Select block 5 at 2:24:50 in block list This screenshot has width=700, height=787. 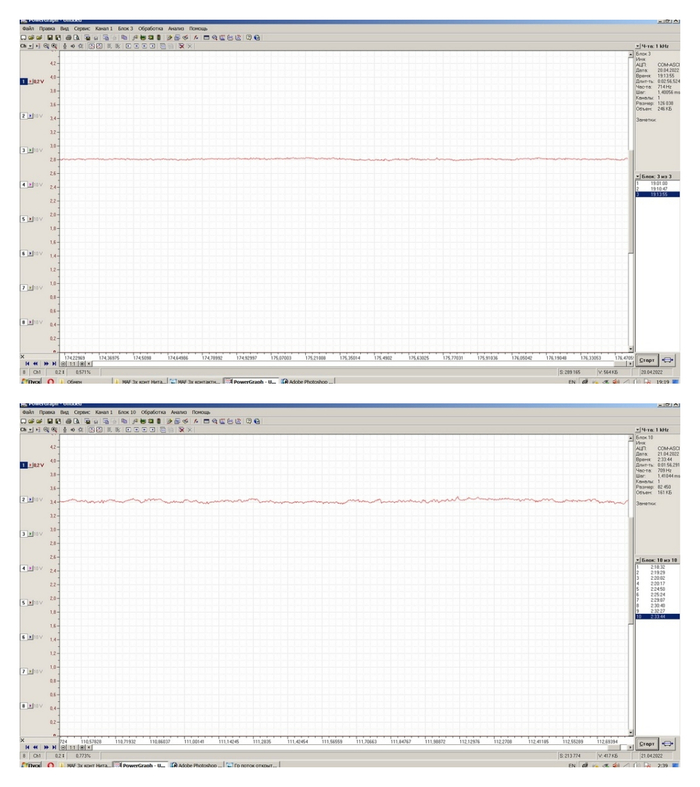pyautogui.click(x=657, y=589)
